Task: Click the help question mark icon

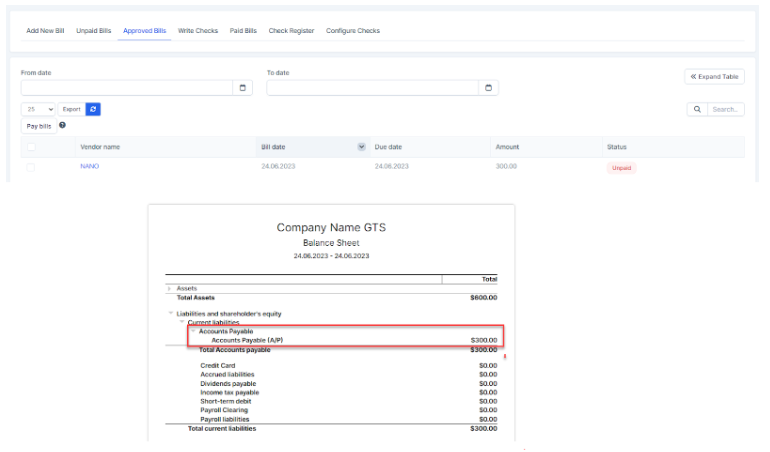Action: (x=62, y=125)
